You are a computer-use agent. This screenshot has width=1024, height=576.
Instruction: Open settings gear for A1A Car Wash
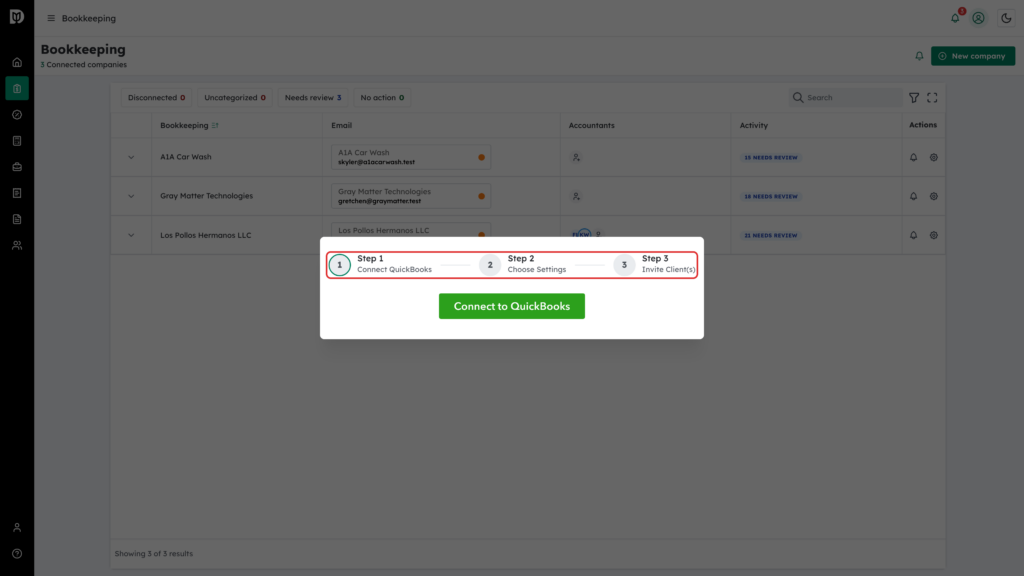(934, 157)
